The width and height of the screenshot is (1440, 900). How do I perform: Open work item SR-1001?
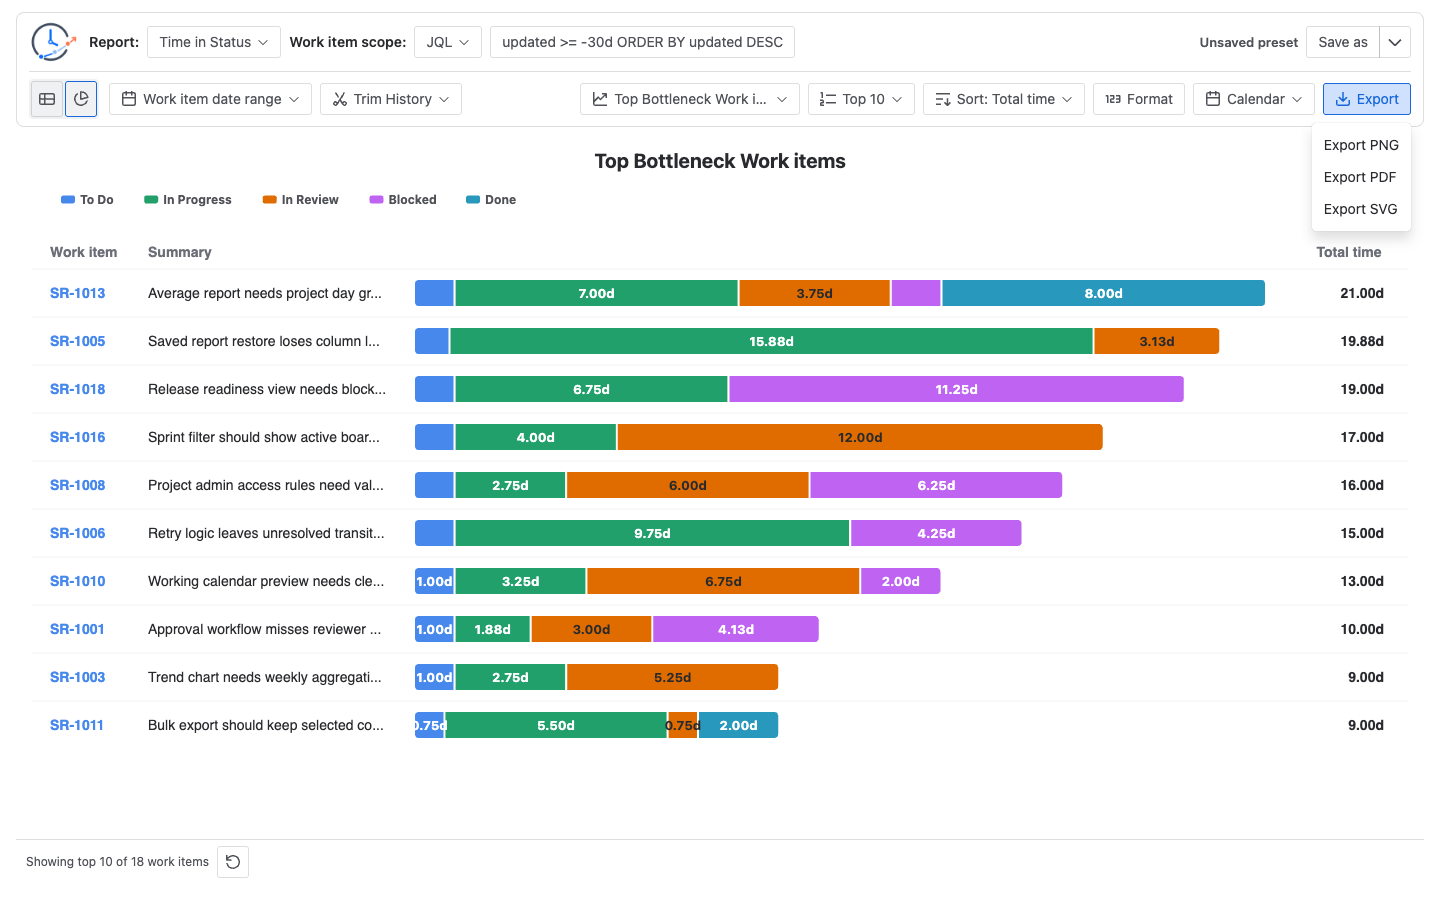click(x=78, y=629)
